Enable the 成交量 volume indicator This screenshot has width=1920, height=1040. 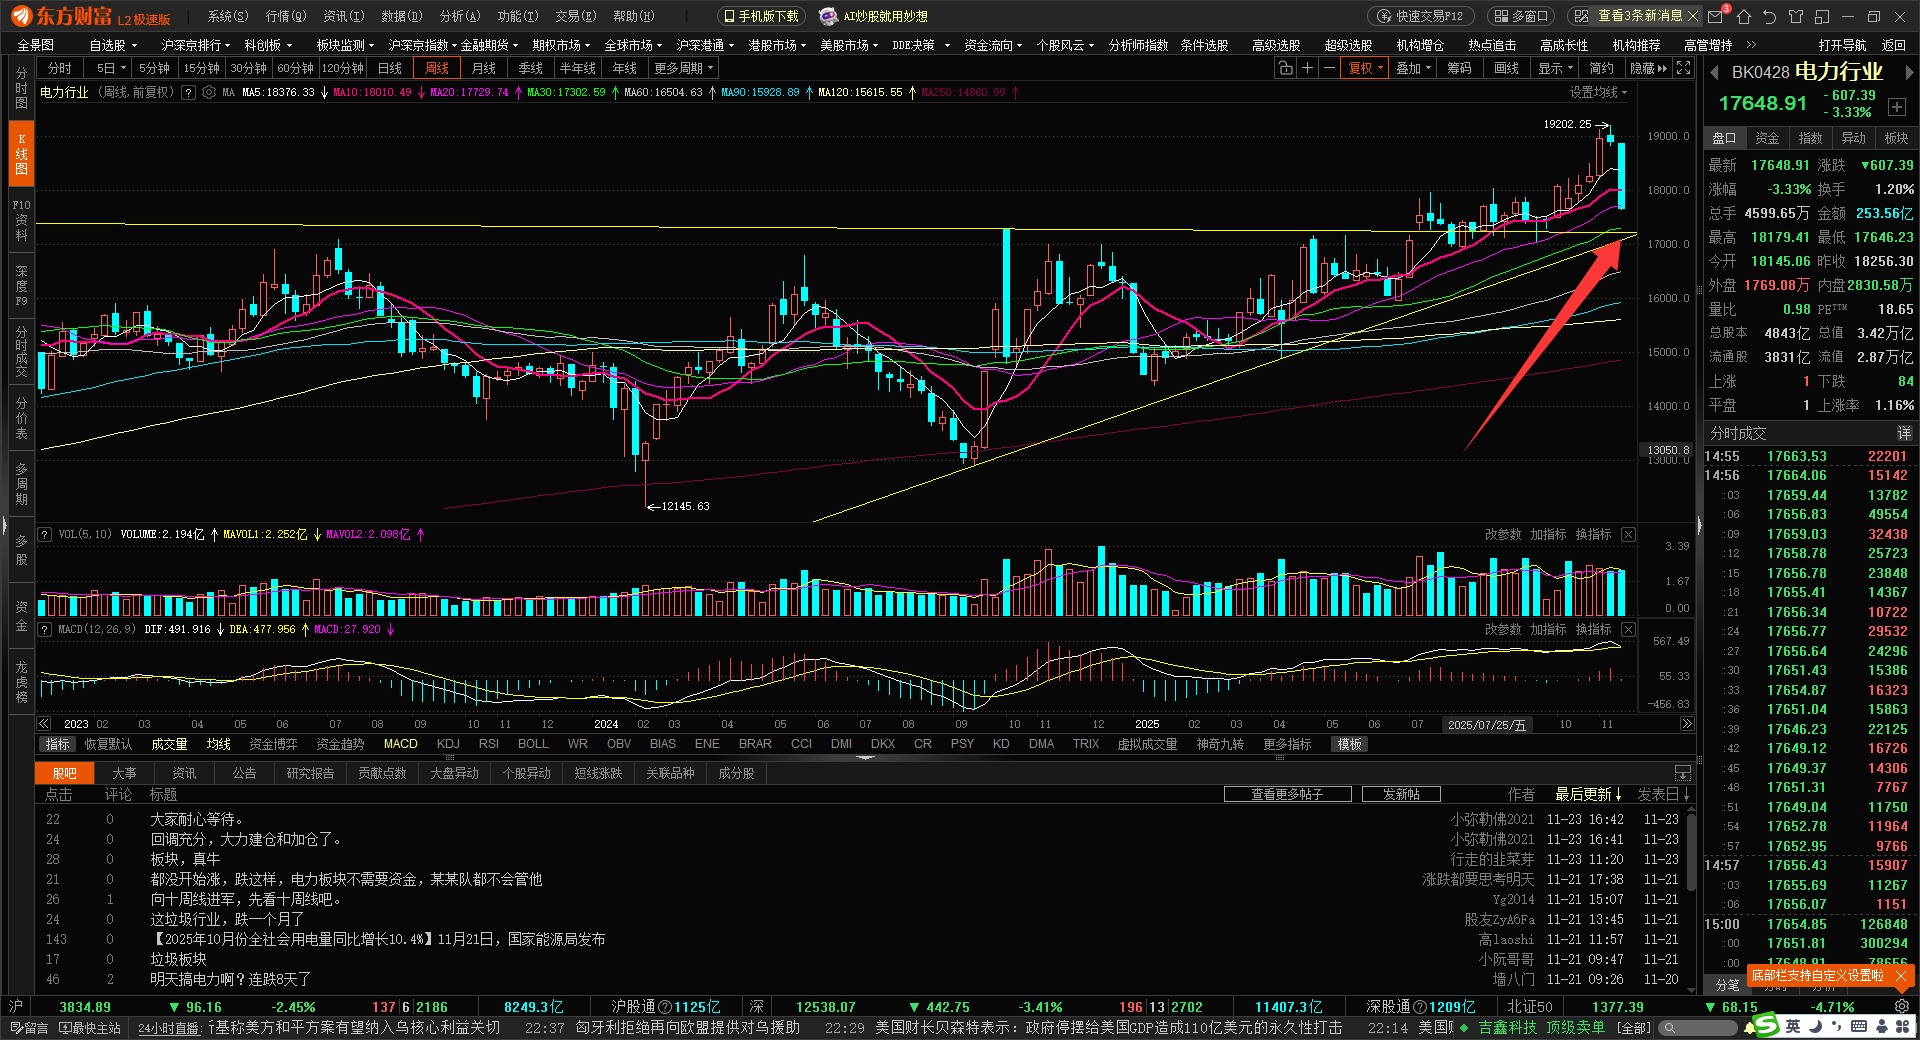click(x=169, y=744)
